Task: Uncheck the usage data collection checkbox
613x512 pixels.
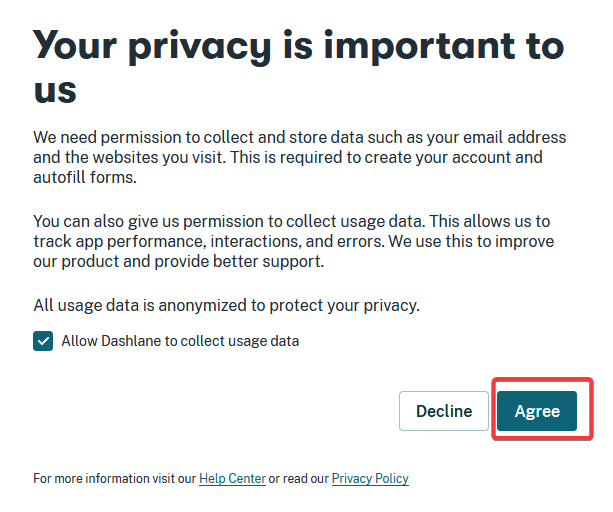Action: tap(43, 341)
